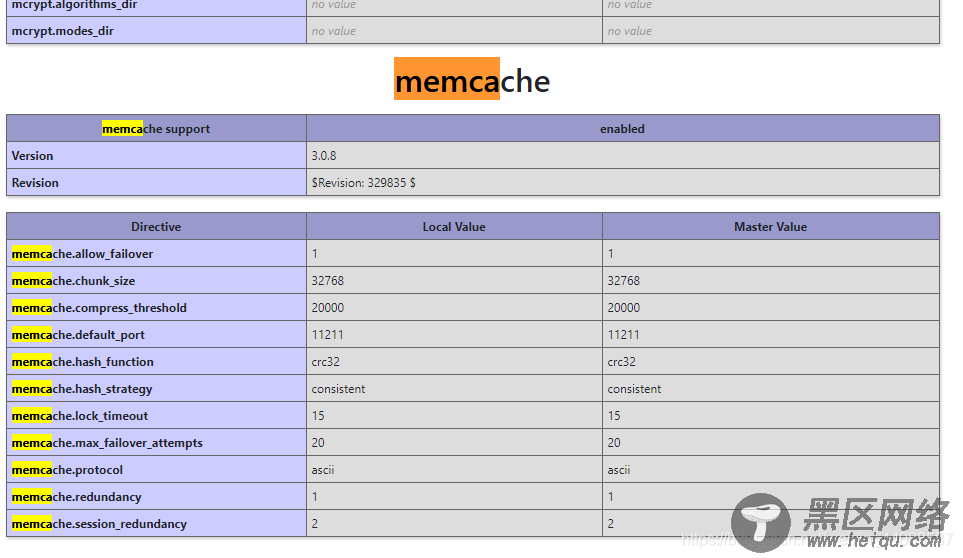Viewport: 963px width, 558px height.
Task: Click mcrypt.modes_dir master no value cell
Action: [x=771, y=31]
